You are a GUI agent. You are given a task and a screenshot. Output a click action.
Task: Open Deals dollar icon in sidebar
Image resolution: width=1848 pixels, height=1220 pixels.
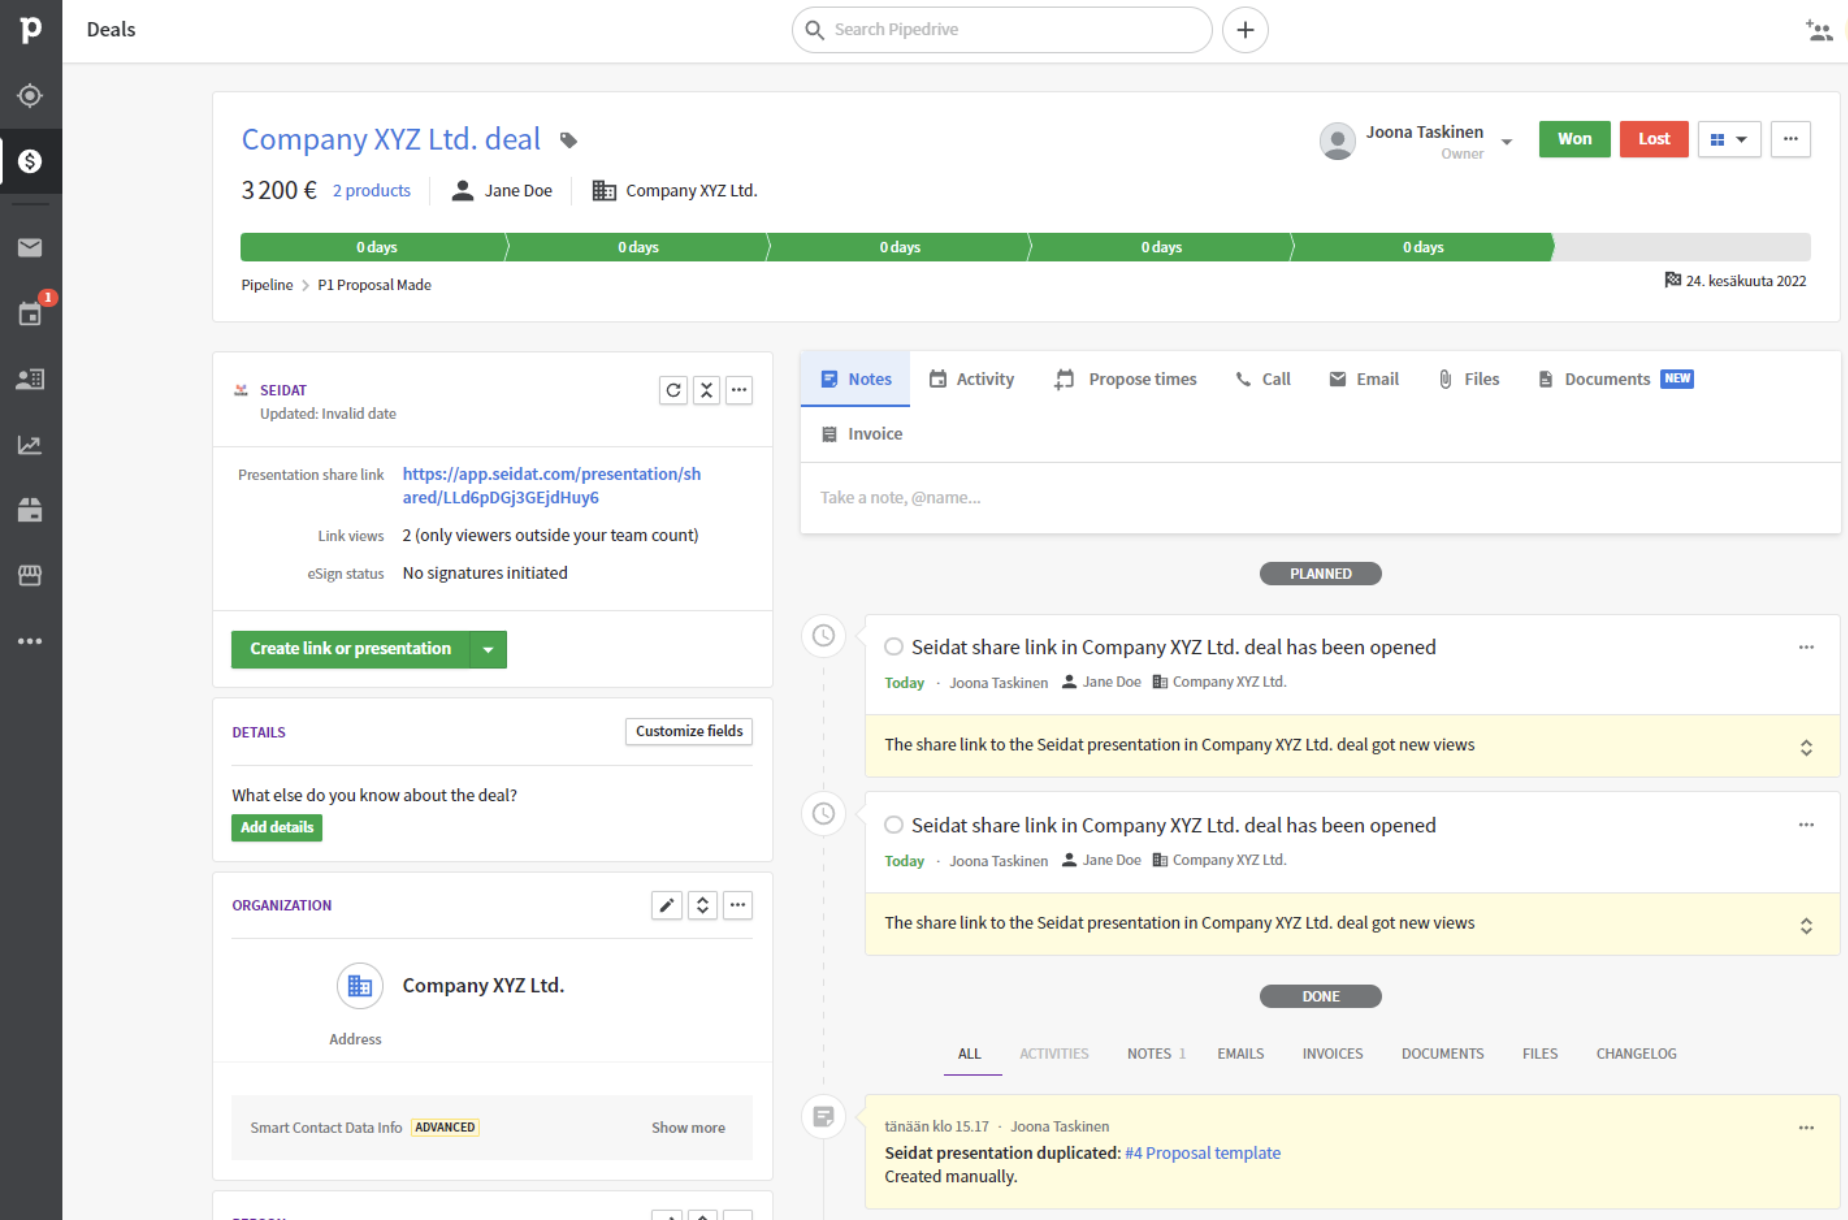tap(30, 161)
